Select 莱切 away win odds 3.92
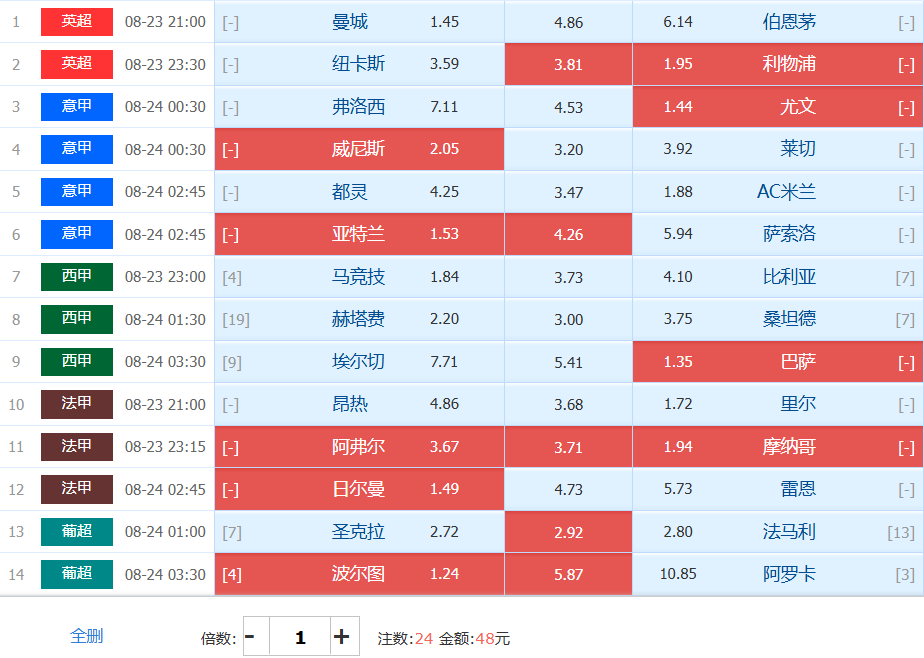The width and height of the screenshot is (924, 658). [x=778, y=149]
